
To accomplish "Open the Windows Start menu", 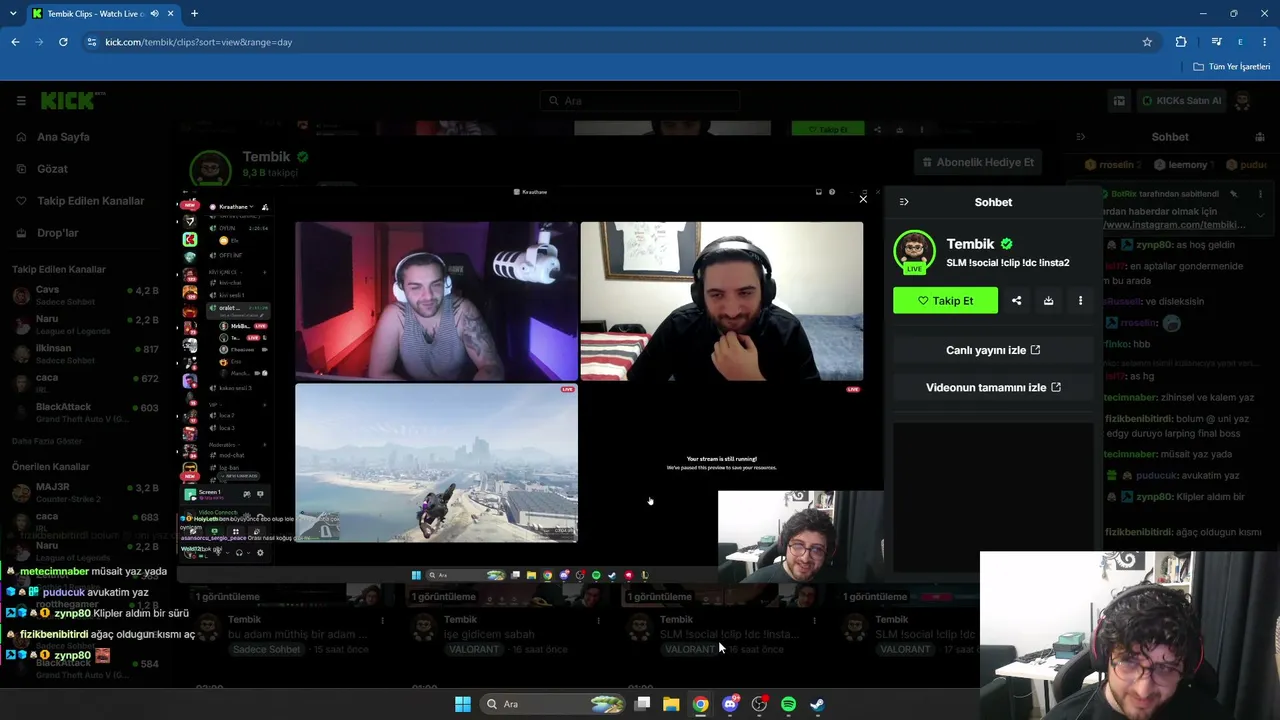I will pos(462,704).
